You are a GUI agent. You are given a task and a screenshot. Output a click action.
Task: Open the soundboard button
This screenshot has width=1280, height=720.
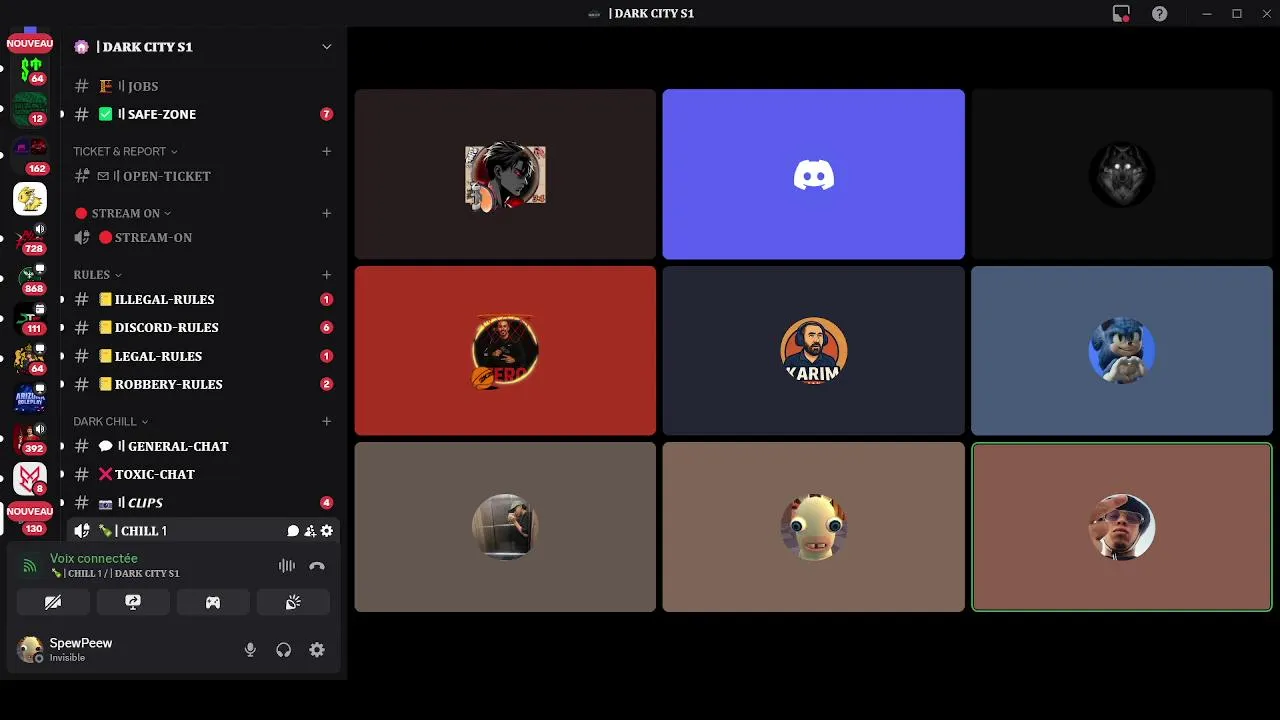(293, 602)
